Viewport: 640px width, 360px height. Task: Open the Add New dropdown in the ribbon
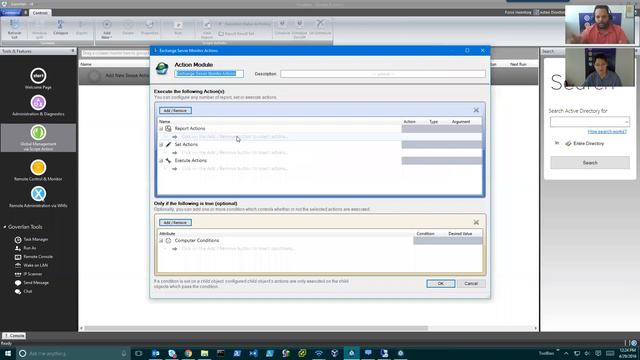click(107, 29)
